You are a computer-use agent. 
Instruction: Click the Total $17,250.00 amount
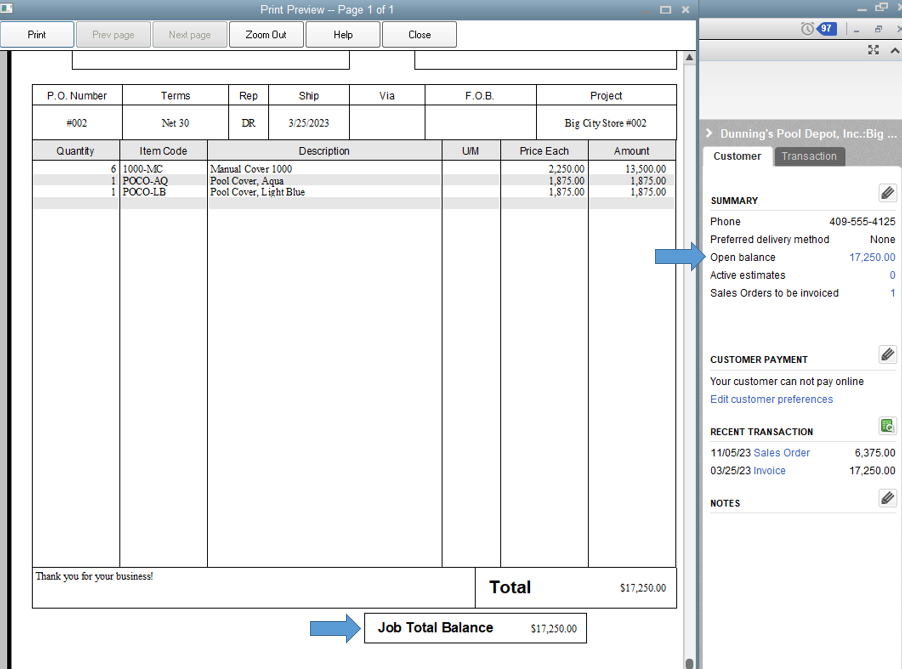pyautogui.click(x=643, y=588)
